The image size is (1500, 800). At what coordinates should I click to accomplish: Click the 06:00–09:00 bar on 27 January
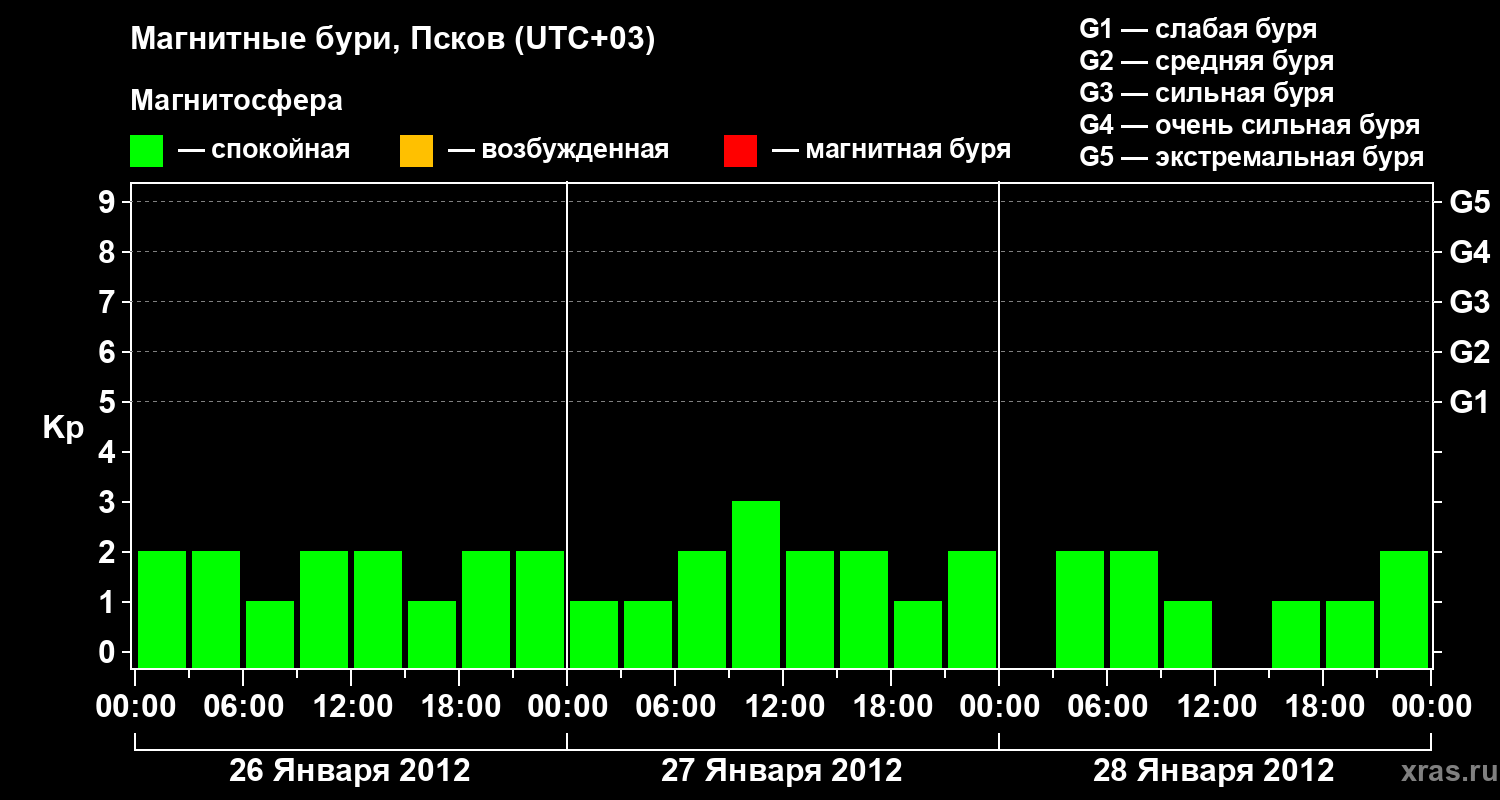click(702, 609)
